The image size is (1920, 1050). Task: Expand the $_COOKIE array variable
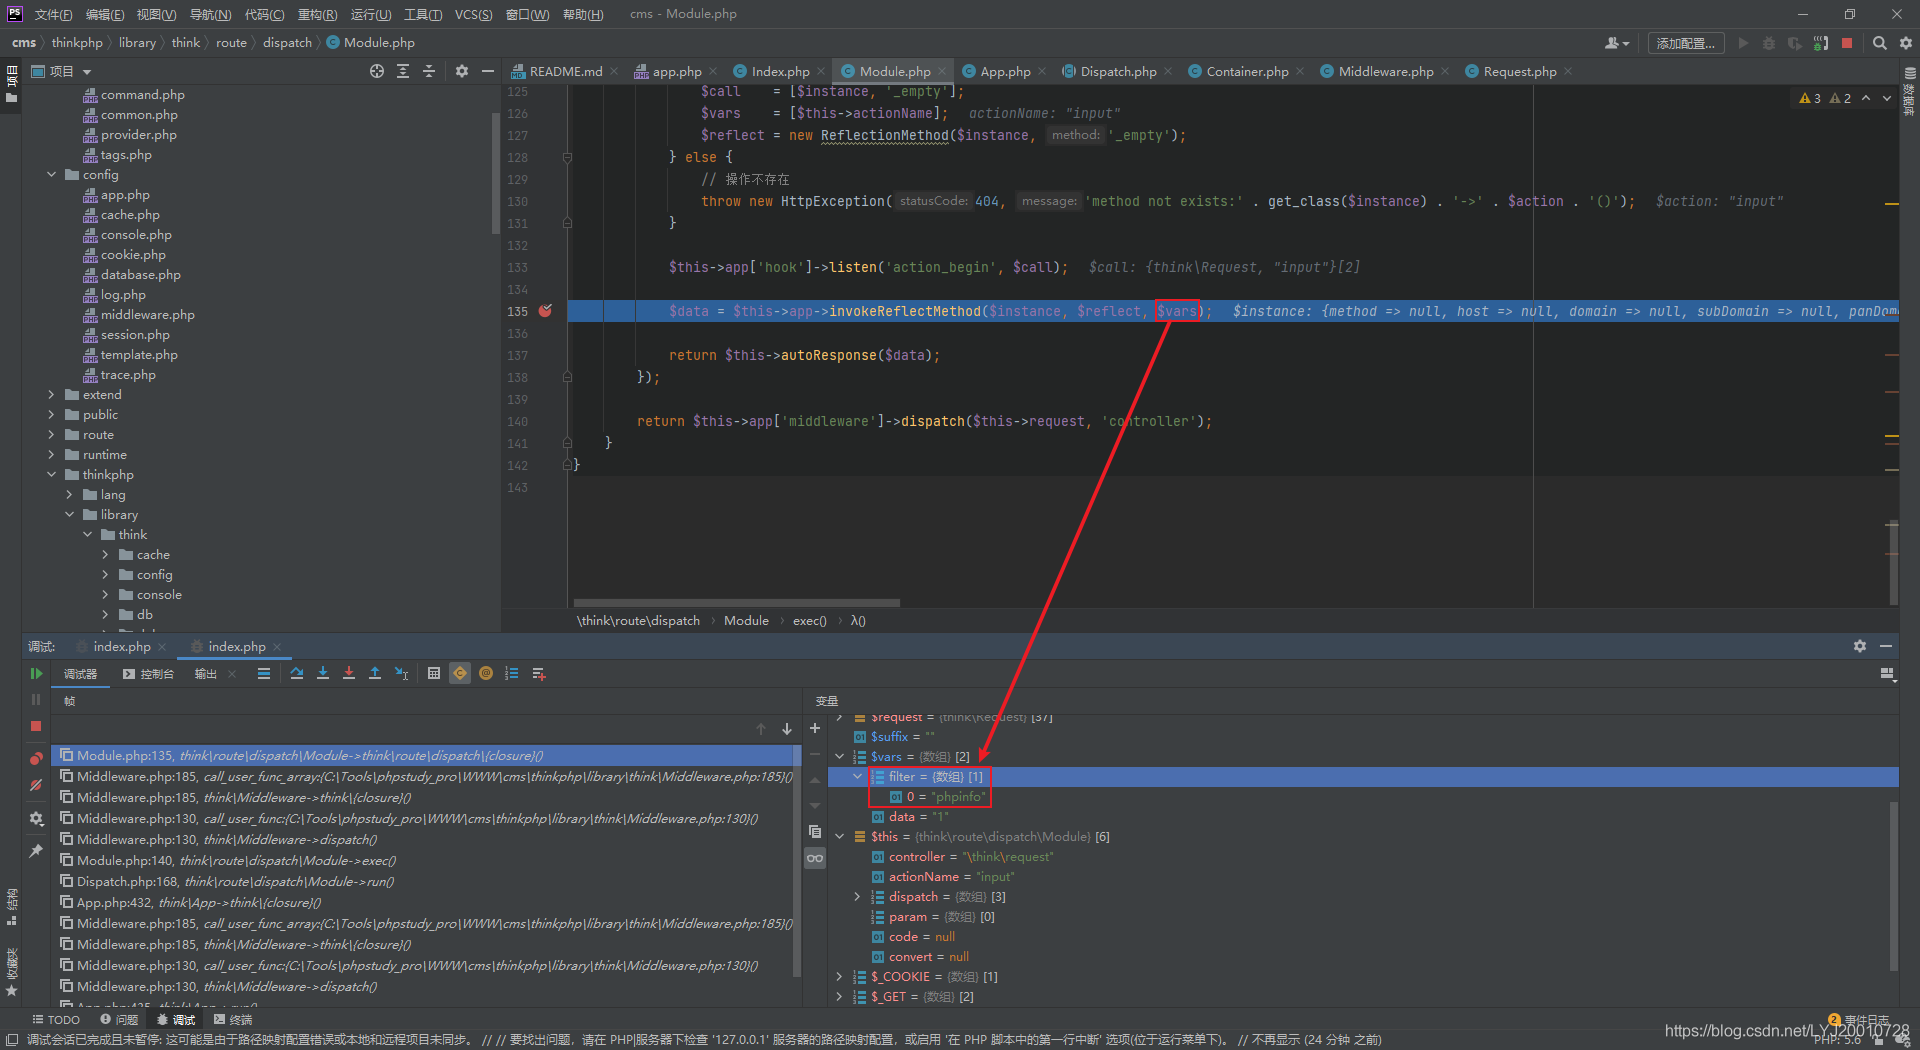point(839,977)
